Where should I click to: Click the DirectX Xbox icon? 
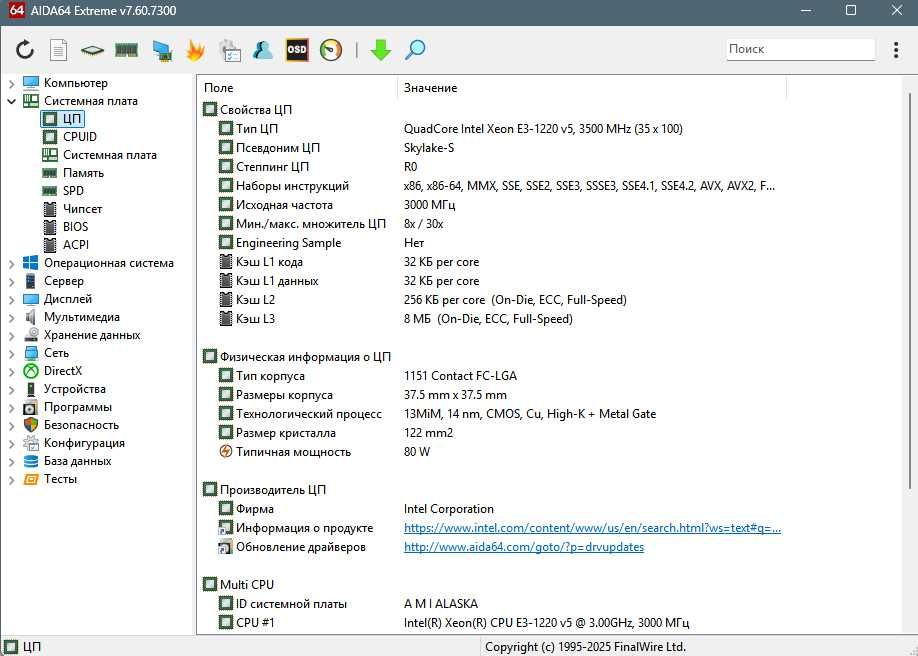31,371
